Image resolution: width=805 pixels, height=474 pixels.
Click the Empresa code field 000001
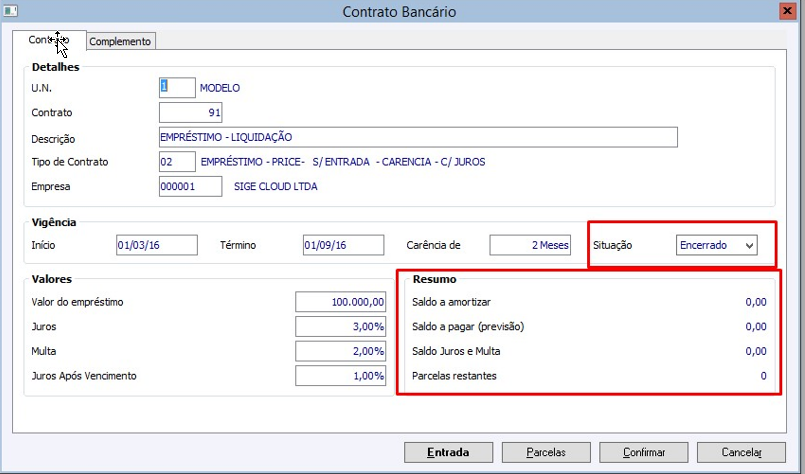pyautogui.click(x=190, y=186)
